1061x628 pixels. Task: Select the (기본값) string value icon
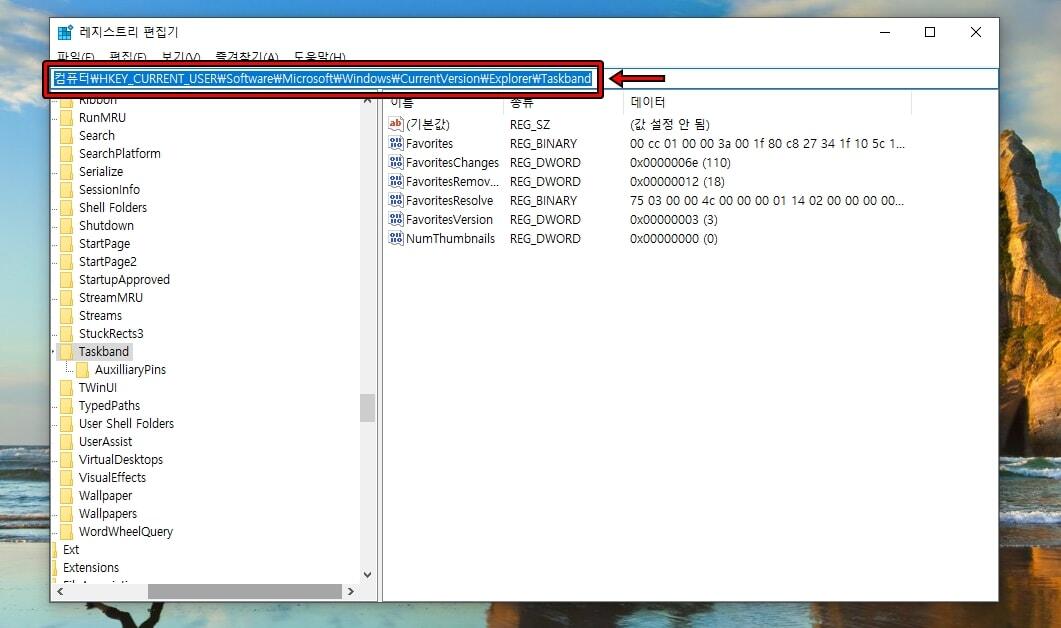pyautogui.click(x=396, y=124)
